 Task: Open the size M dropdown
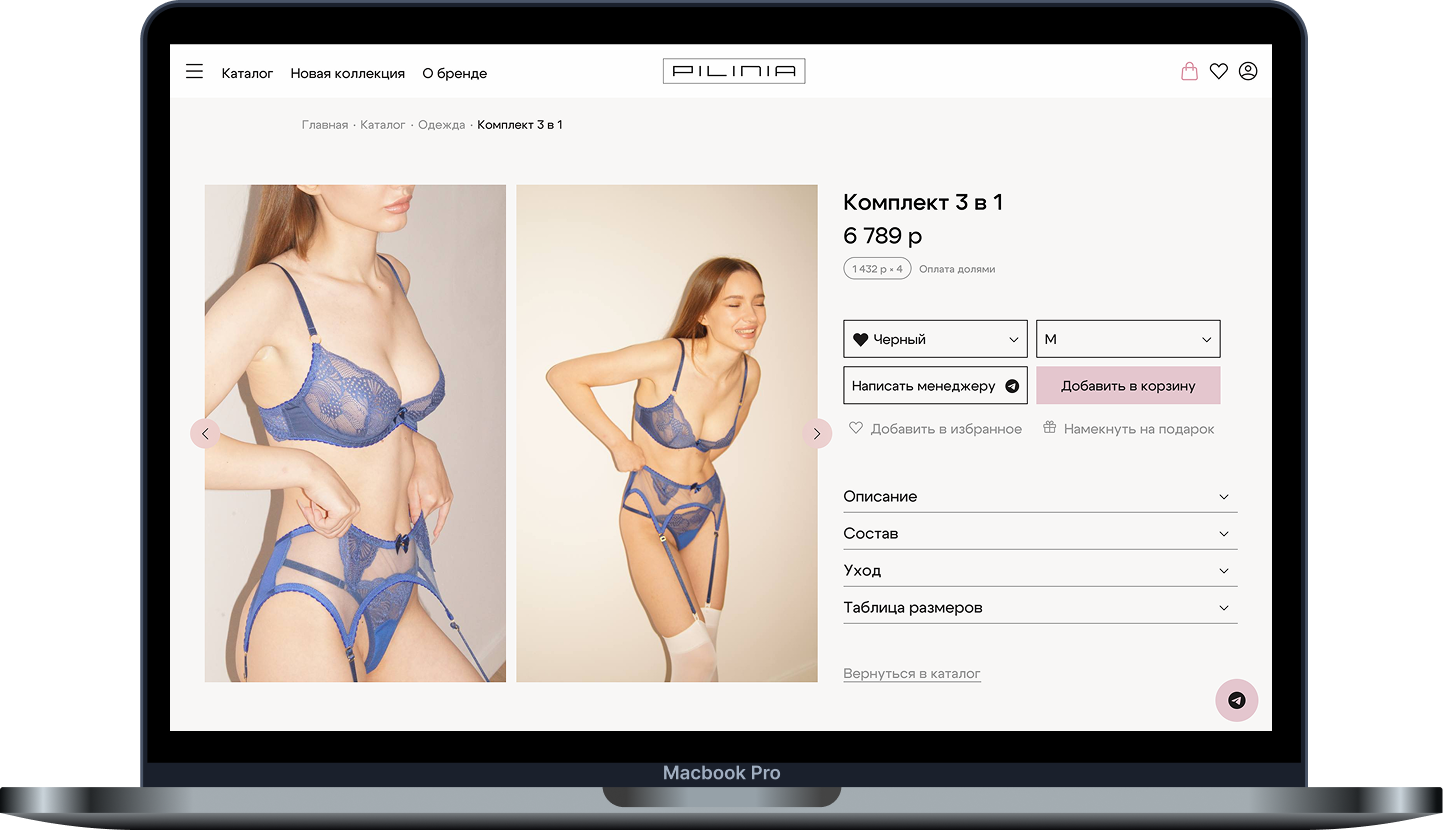(1128, 339)
